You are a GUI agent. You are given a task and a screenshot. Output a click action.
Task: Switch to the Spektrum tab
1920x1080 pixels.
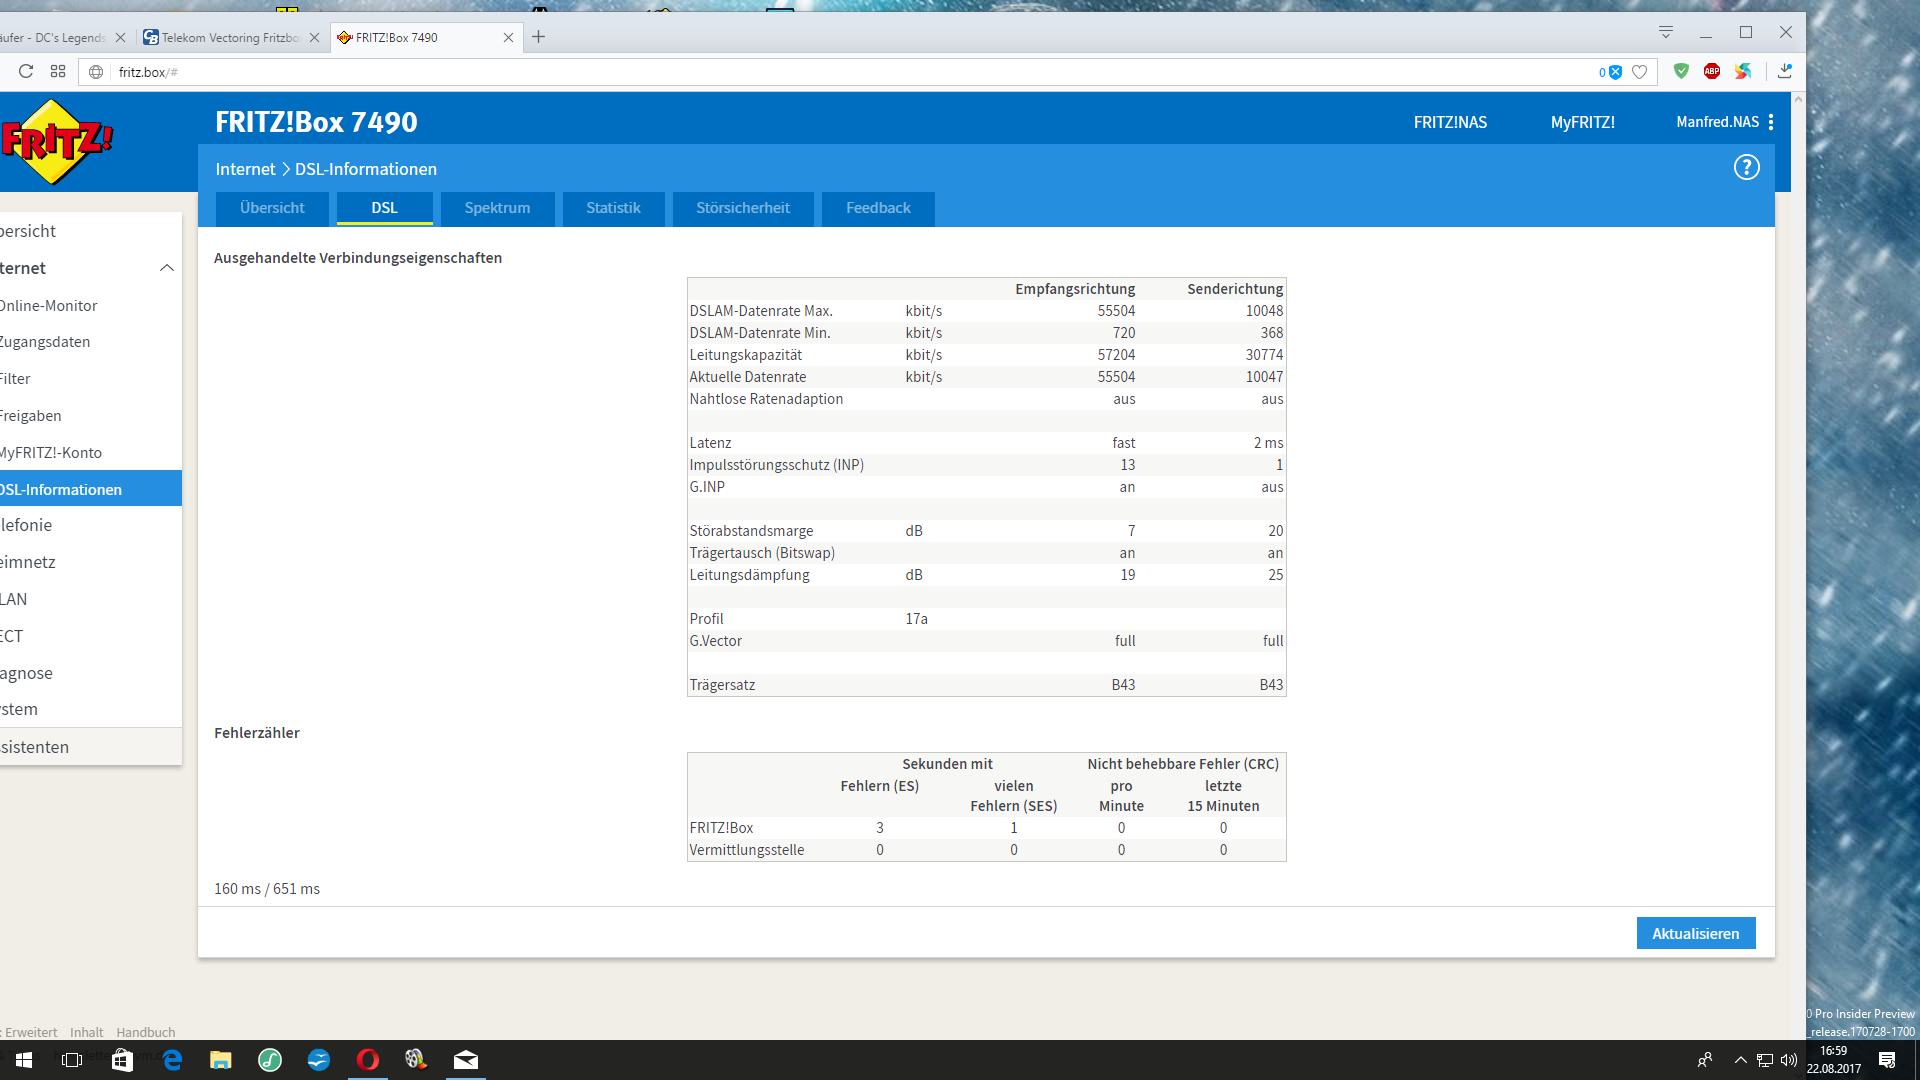497,208
